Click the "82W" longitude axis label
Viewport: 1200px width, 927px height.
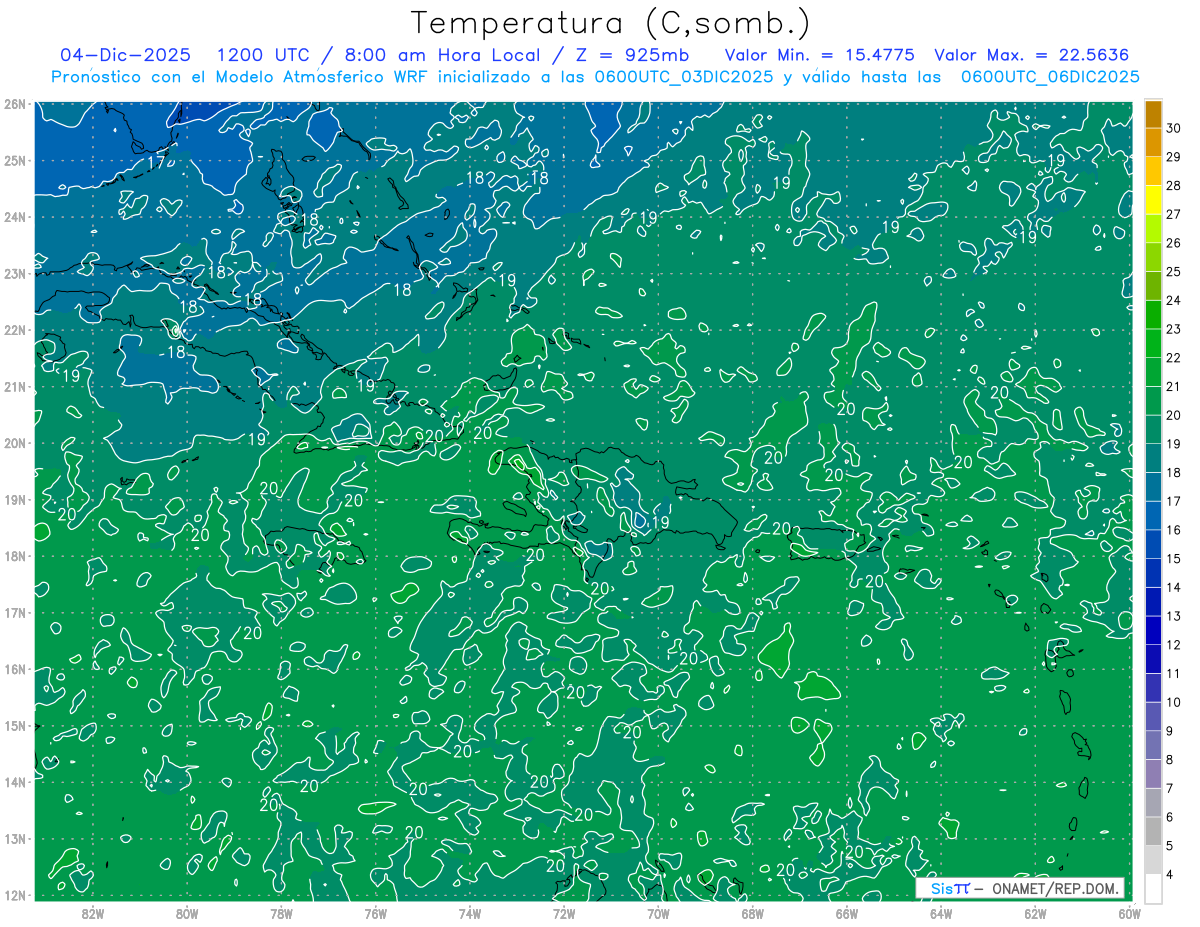(93, 913)
